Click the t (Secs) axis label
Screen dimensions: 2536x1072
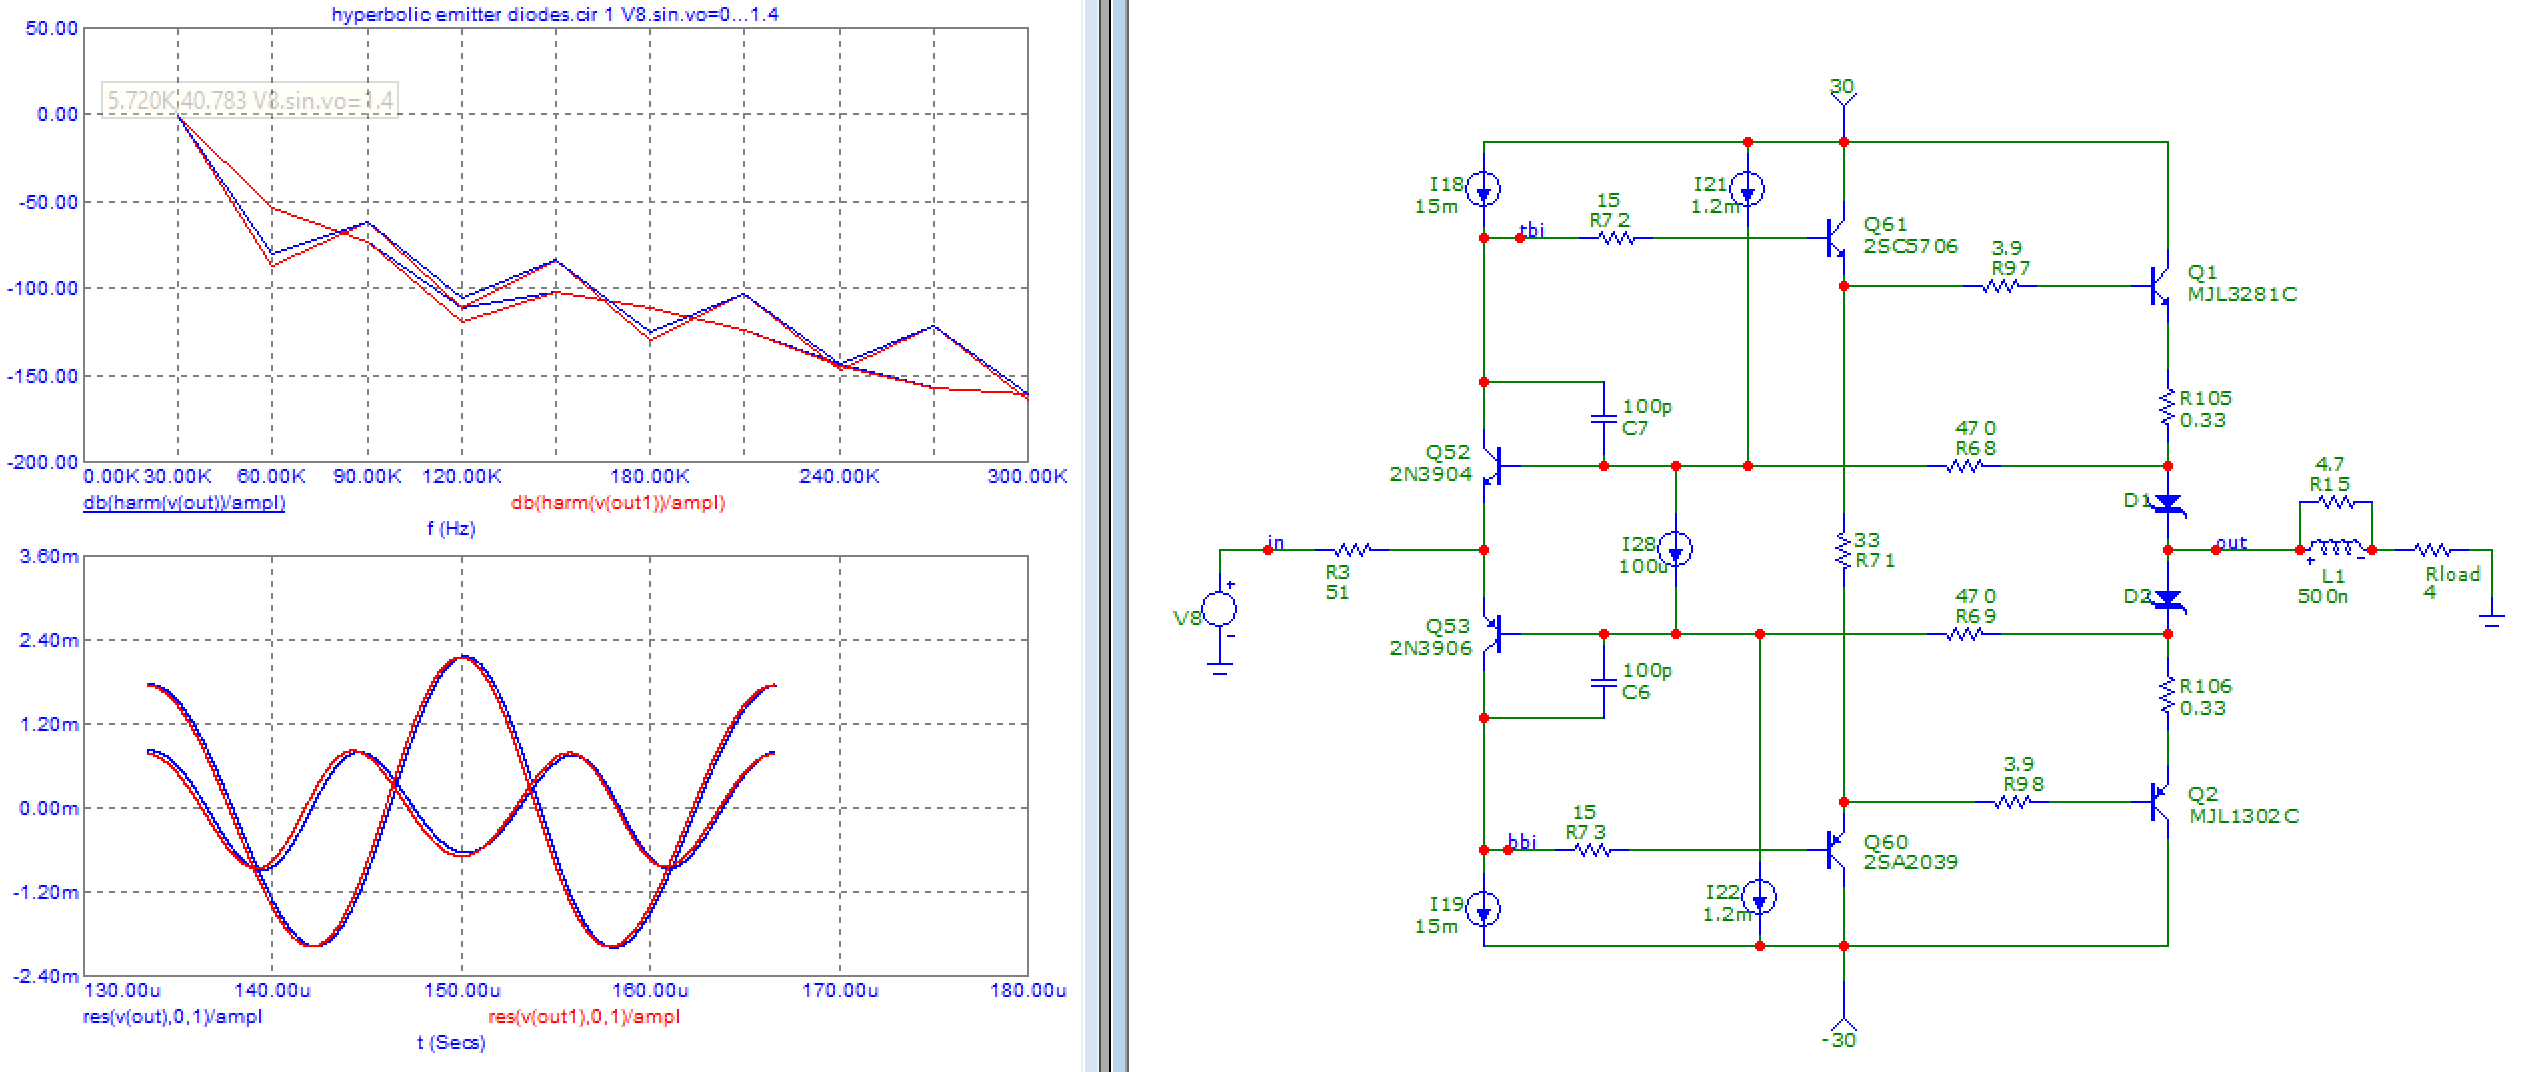[451, 1042]
